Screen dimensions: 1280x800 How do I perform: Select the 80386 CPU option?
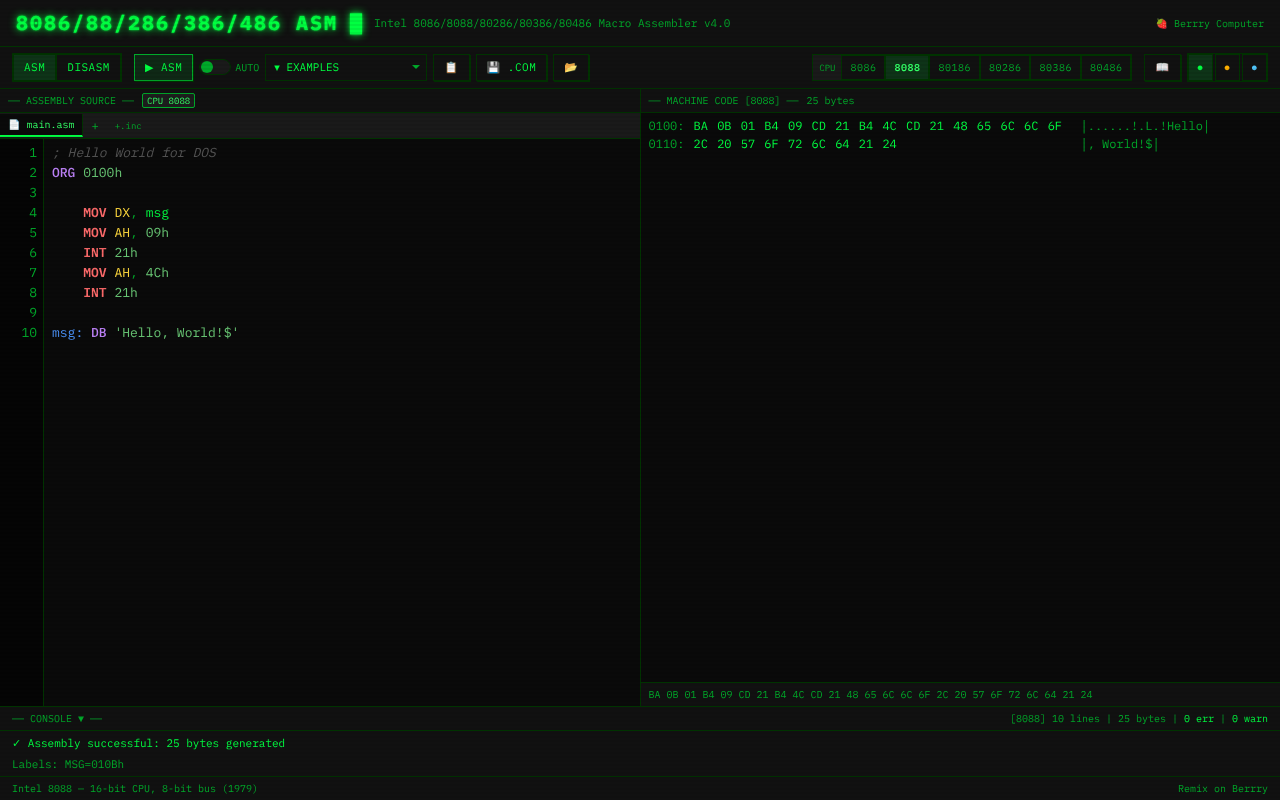pos(1055,68)
